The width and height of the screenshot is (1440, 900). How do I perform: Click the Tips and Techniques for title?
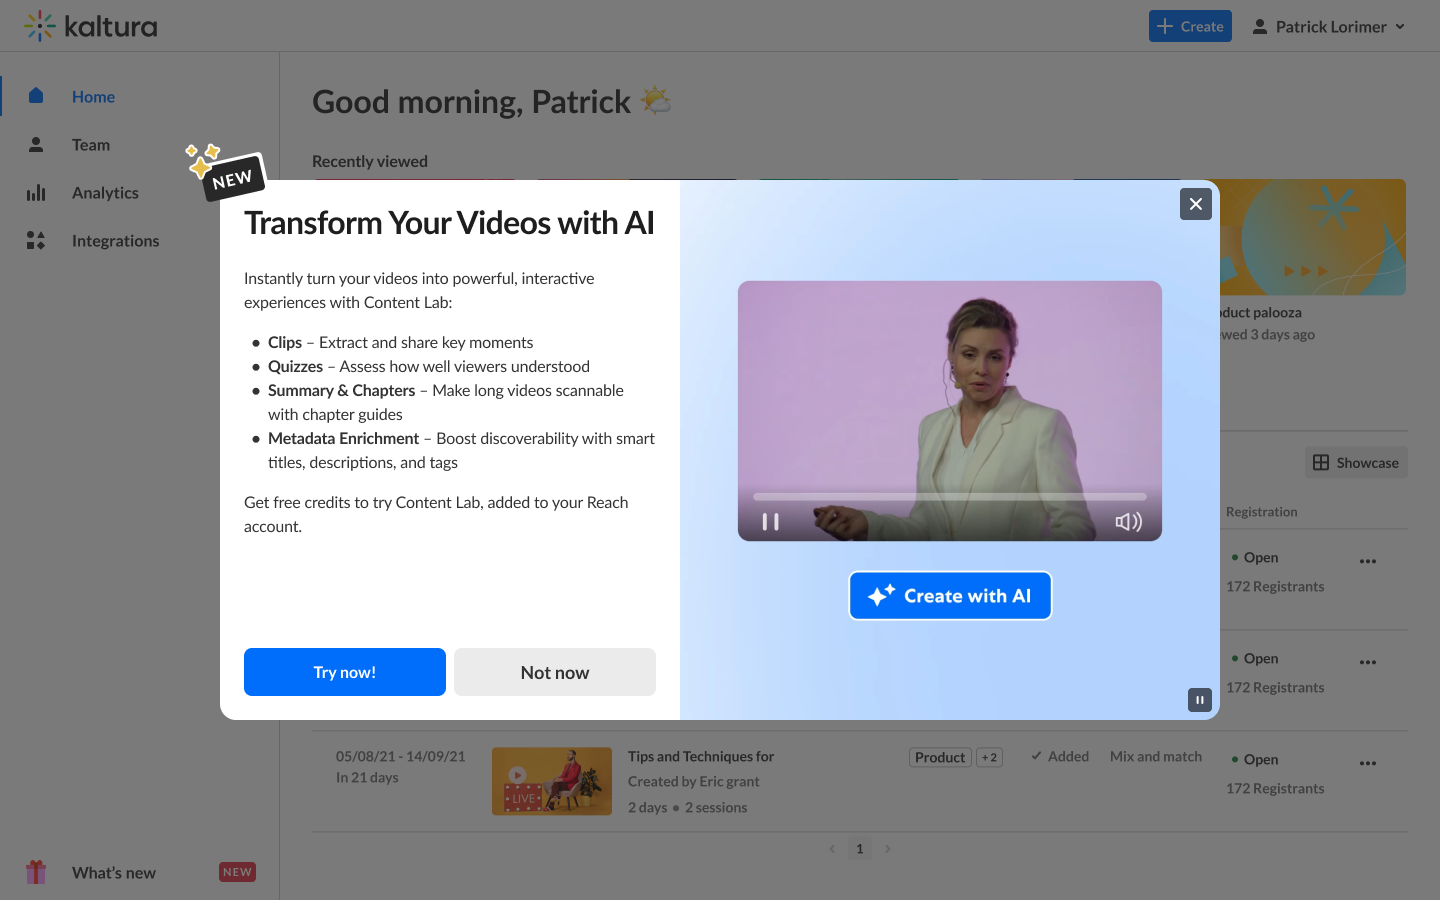pyautogui.click(x=701, y=756)
